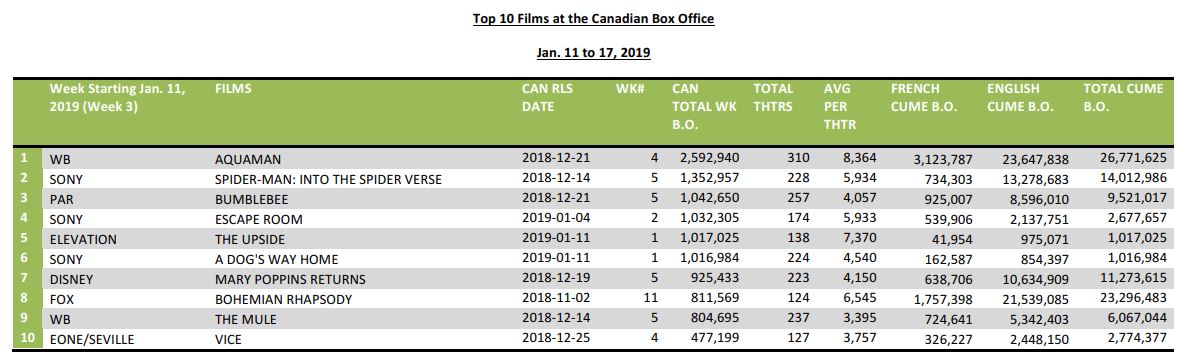Select the EONE/SEVILLE distributor cell
The height and width of the screenshot is (363, 1185).
coord(91,340)
